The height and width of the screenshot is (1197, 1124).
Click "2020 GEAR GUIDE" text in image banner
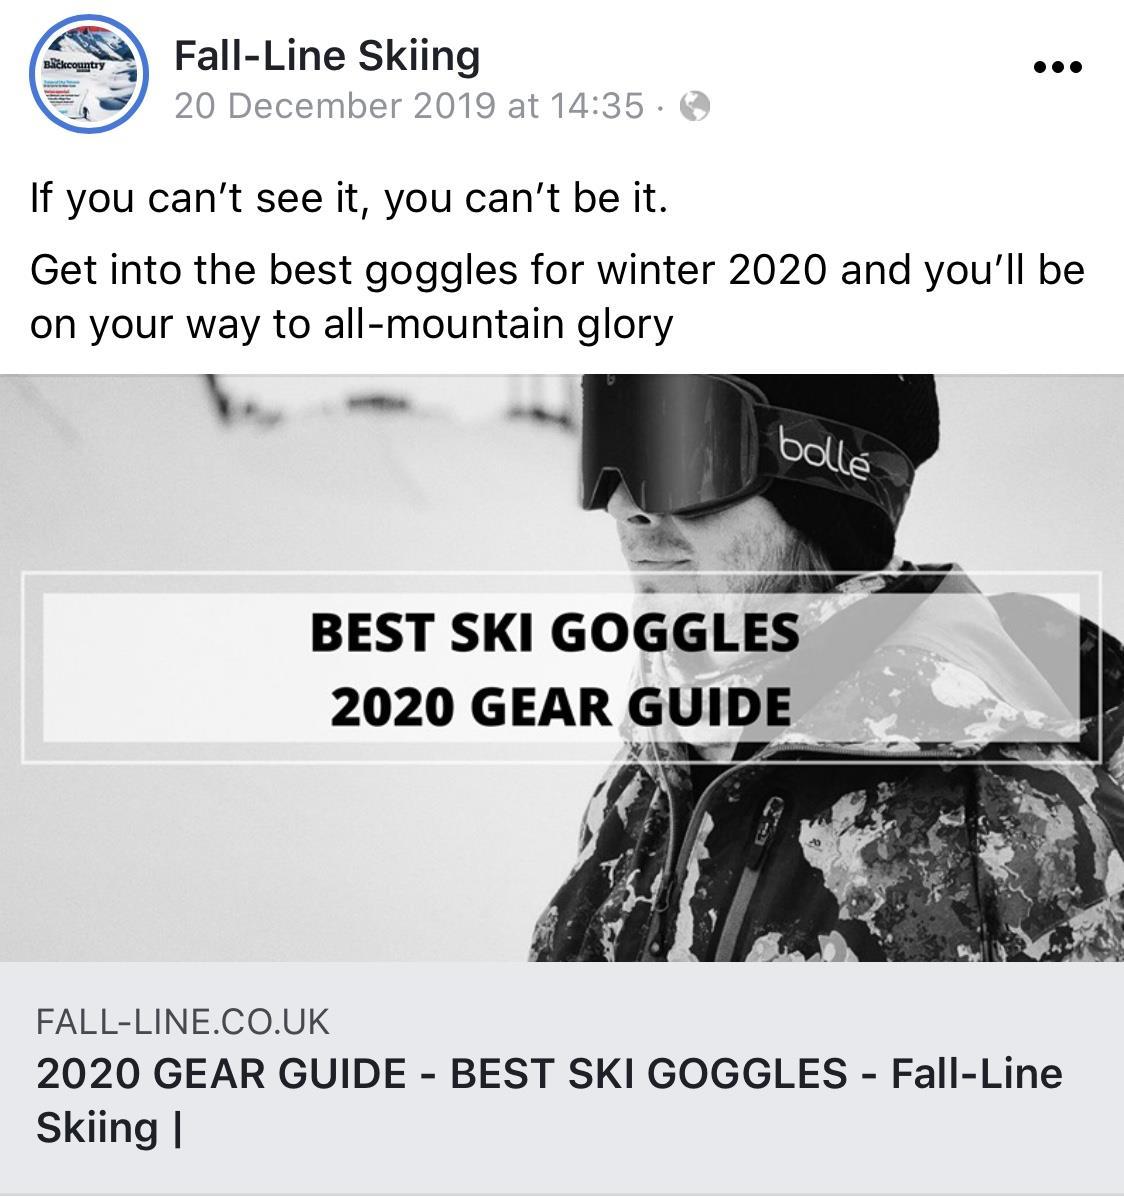tap(560, 707)
